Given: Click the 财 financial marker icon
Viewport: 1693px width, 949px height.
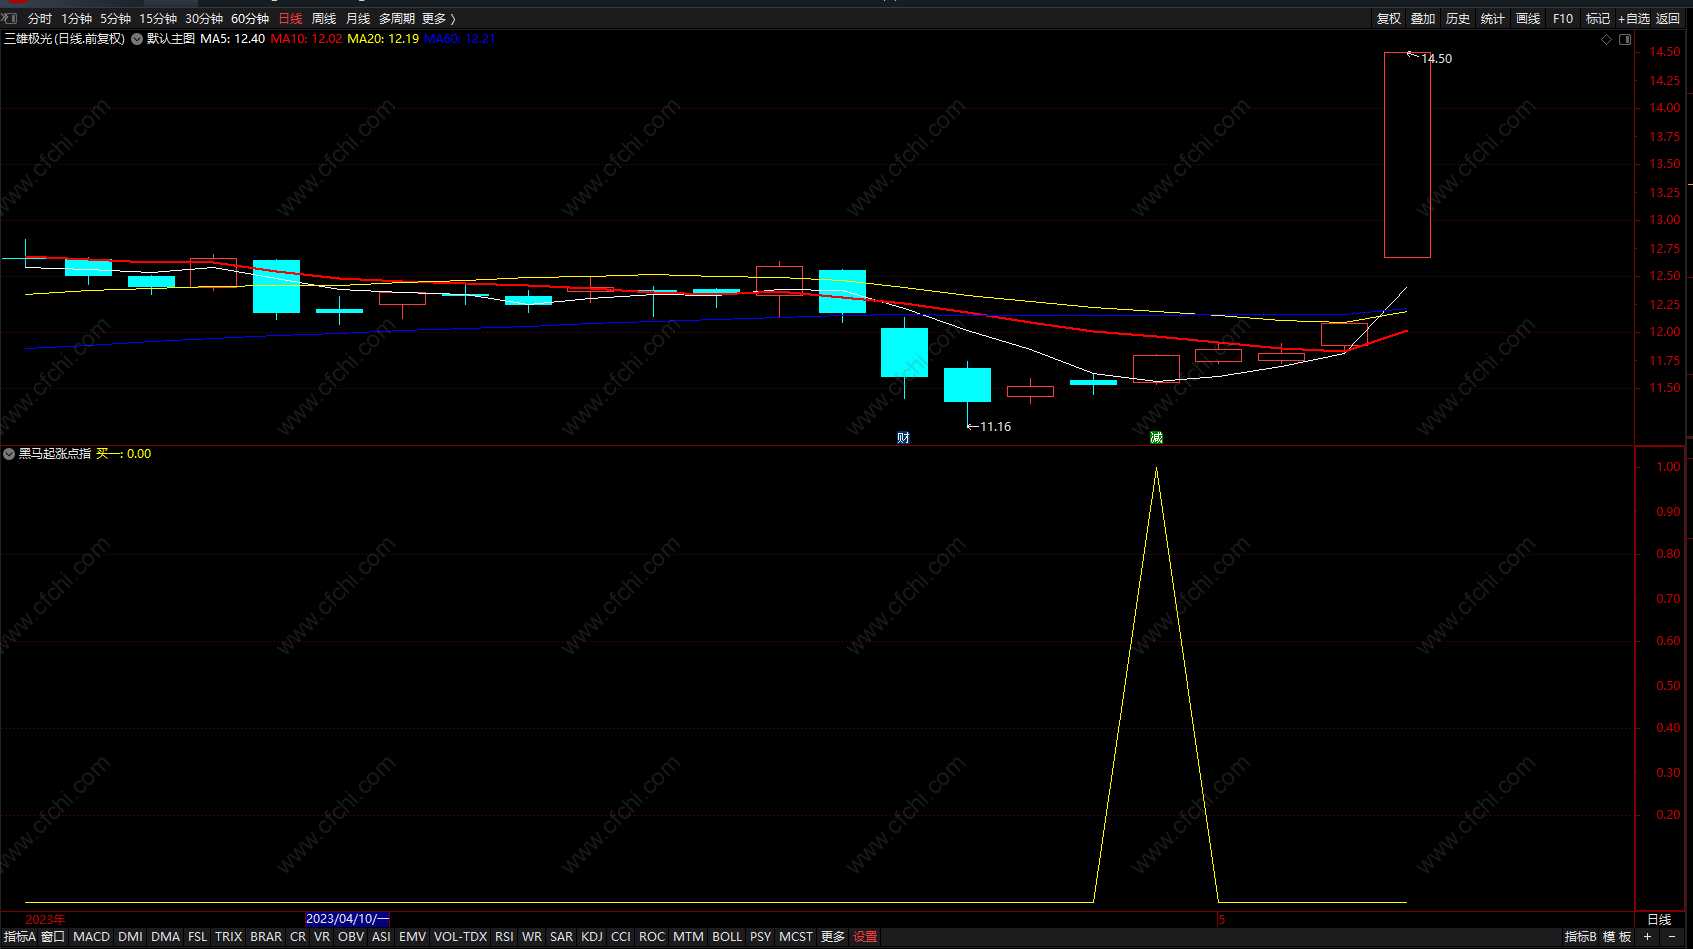Looking at the screenshot, I should click(x=904, y=438).
